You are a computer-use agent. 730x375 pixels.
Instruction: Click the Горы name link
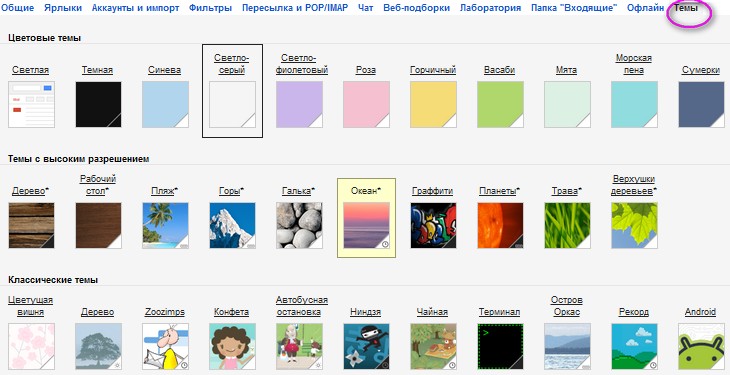(230, 191)
